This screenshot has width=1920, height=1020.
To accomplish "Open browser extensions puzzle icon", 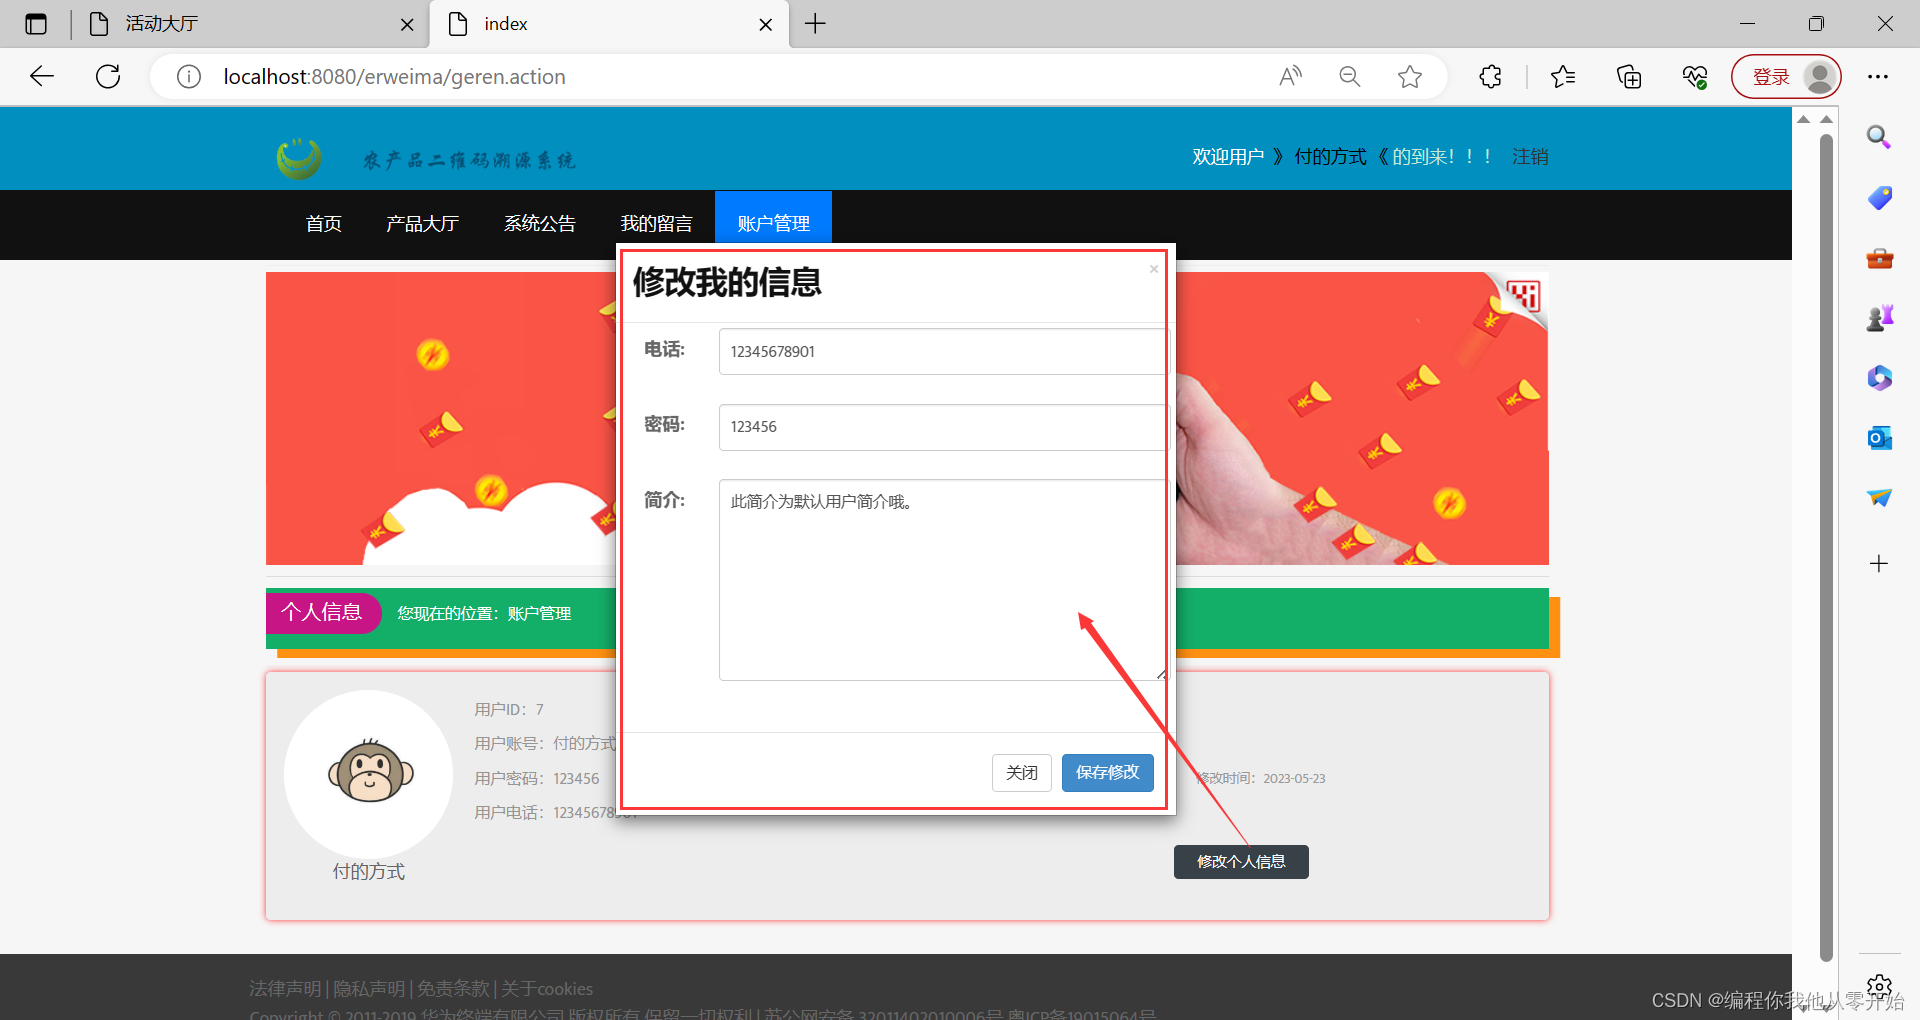I will (x=1490, y=77).
